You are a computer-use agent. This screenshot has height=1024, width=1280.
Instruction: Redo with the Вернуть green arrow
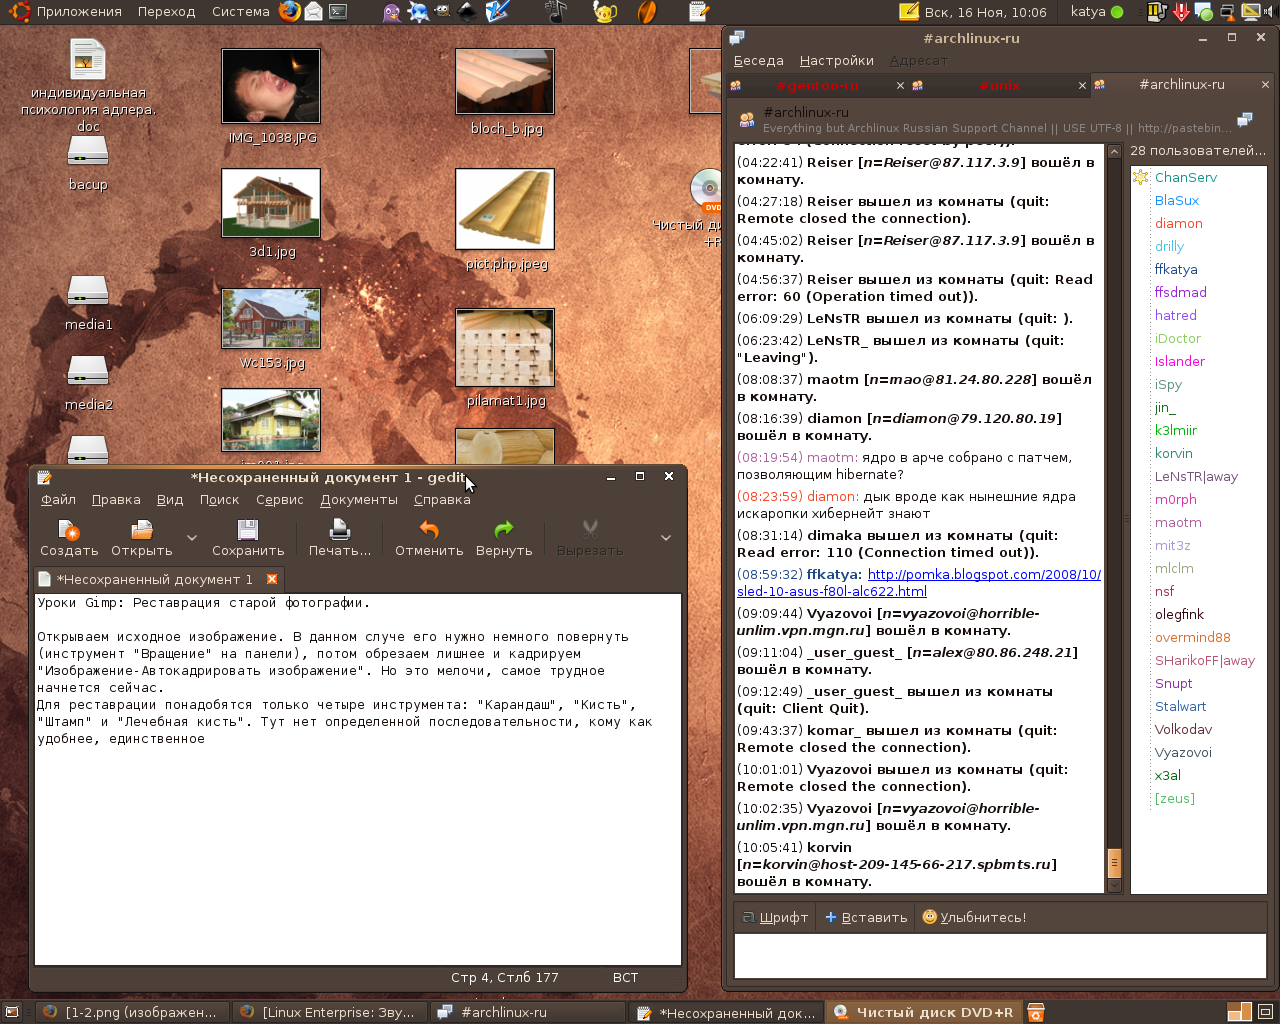(x=504, y=530)
